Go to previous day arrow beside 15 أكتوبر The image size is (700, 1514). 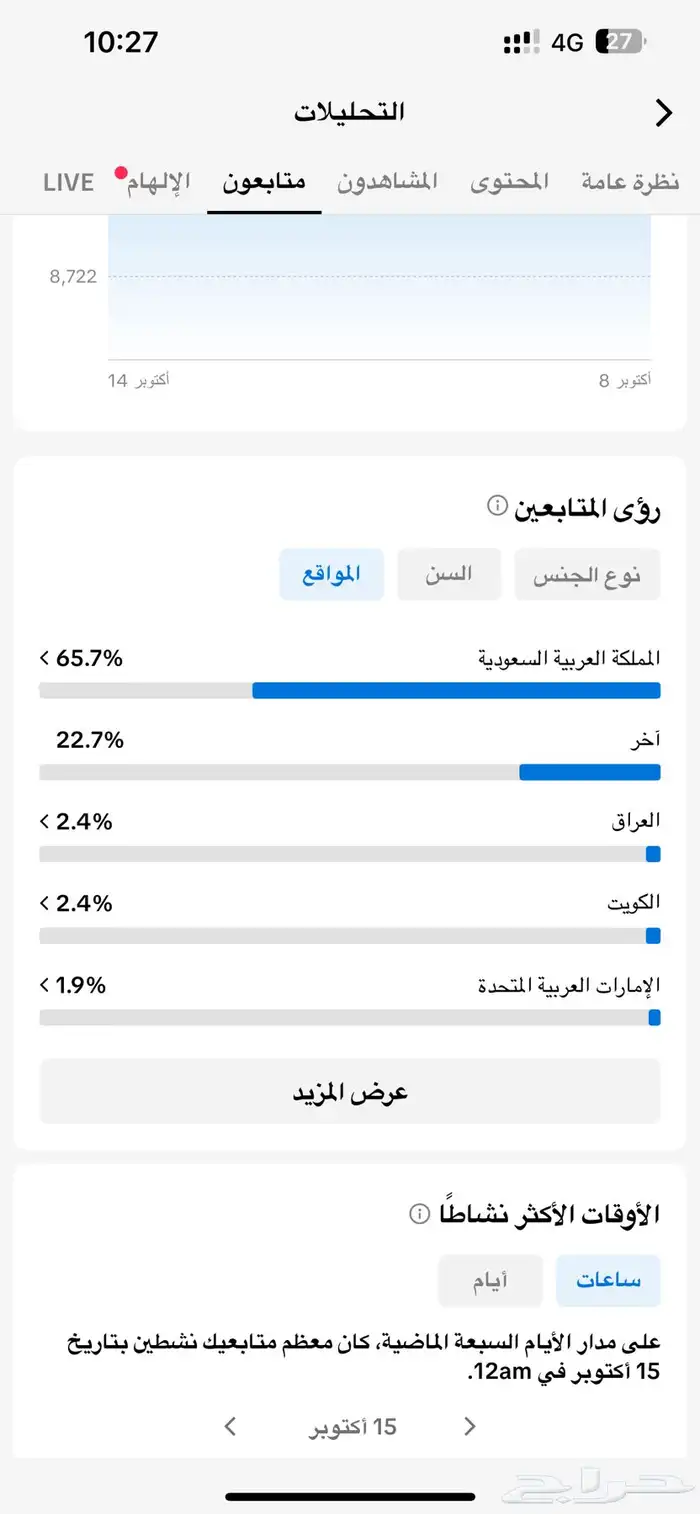click(x=470, y=1426)
